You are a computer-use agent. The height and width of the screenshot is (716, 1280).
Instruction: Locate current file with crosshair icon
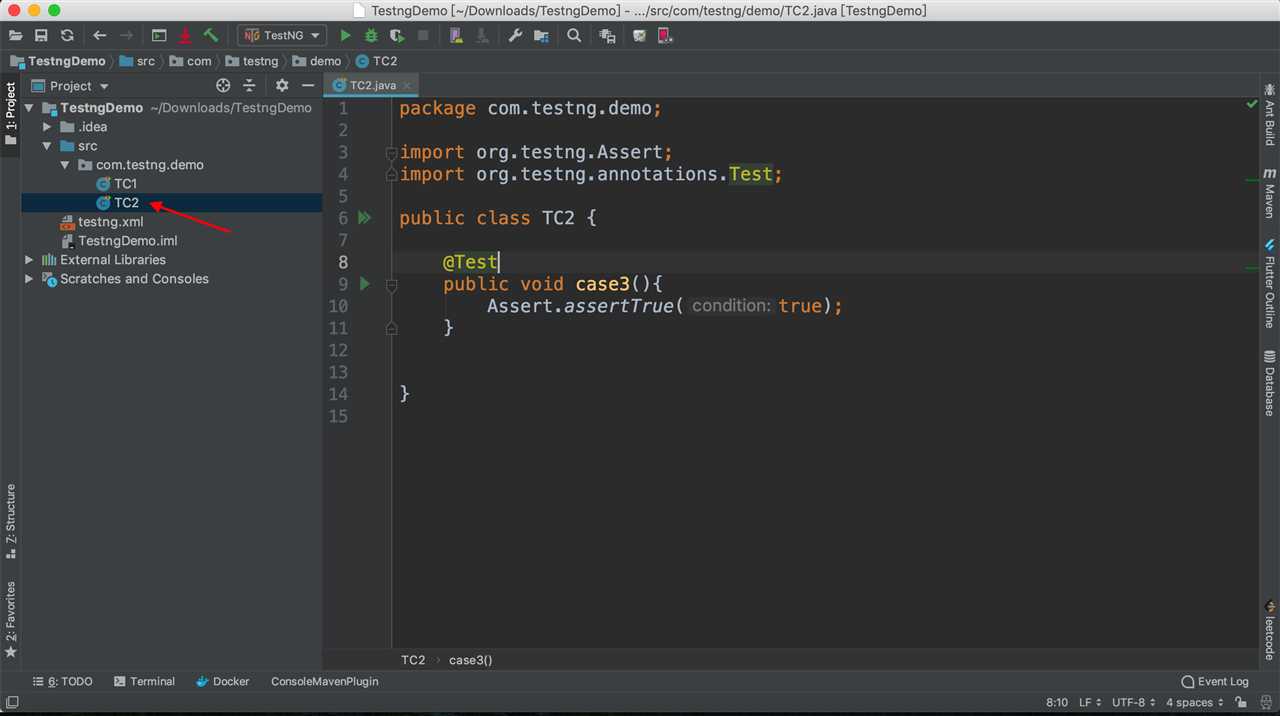pyautogui.click(x=223, y=86)
